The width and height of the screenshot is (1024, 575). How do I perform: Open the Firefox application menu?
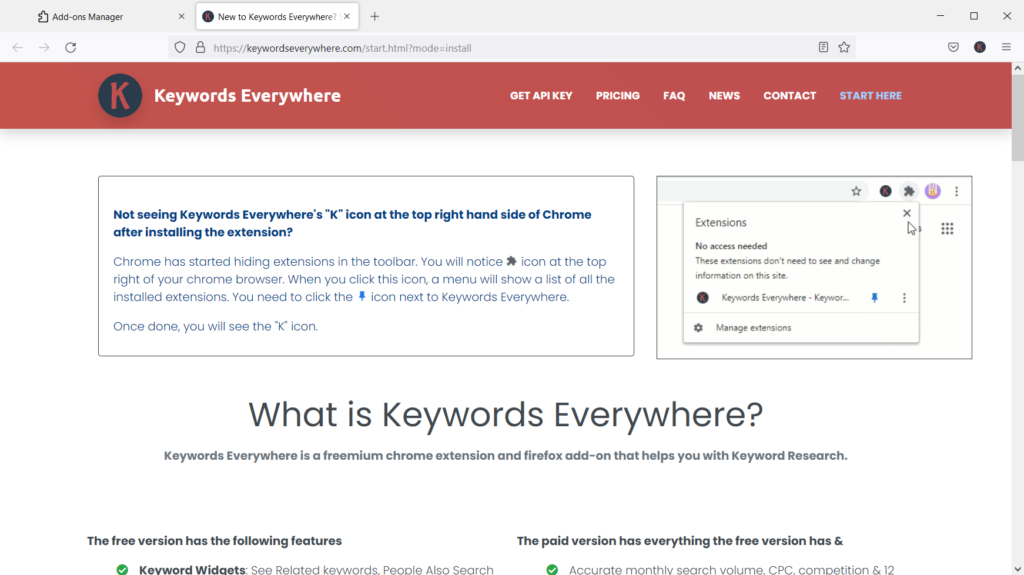point(1006,47)
